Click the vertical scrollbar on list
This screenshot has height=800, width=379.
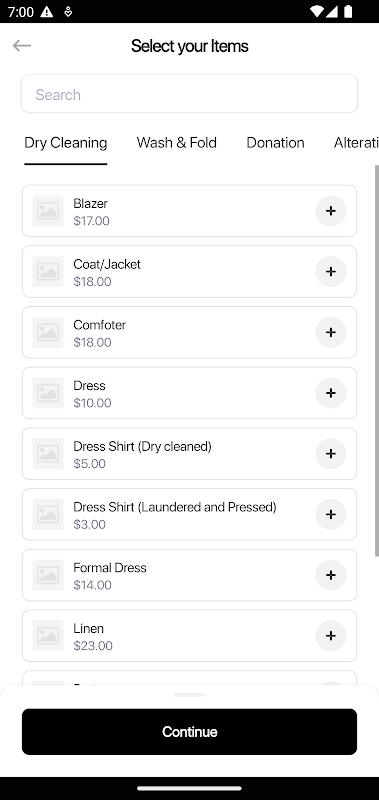[377, 360]
